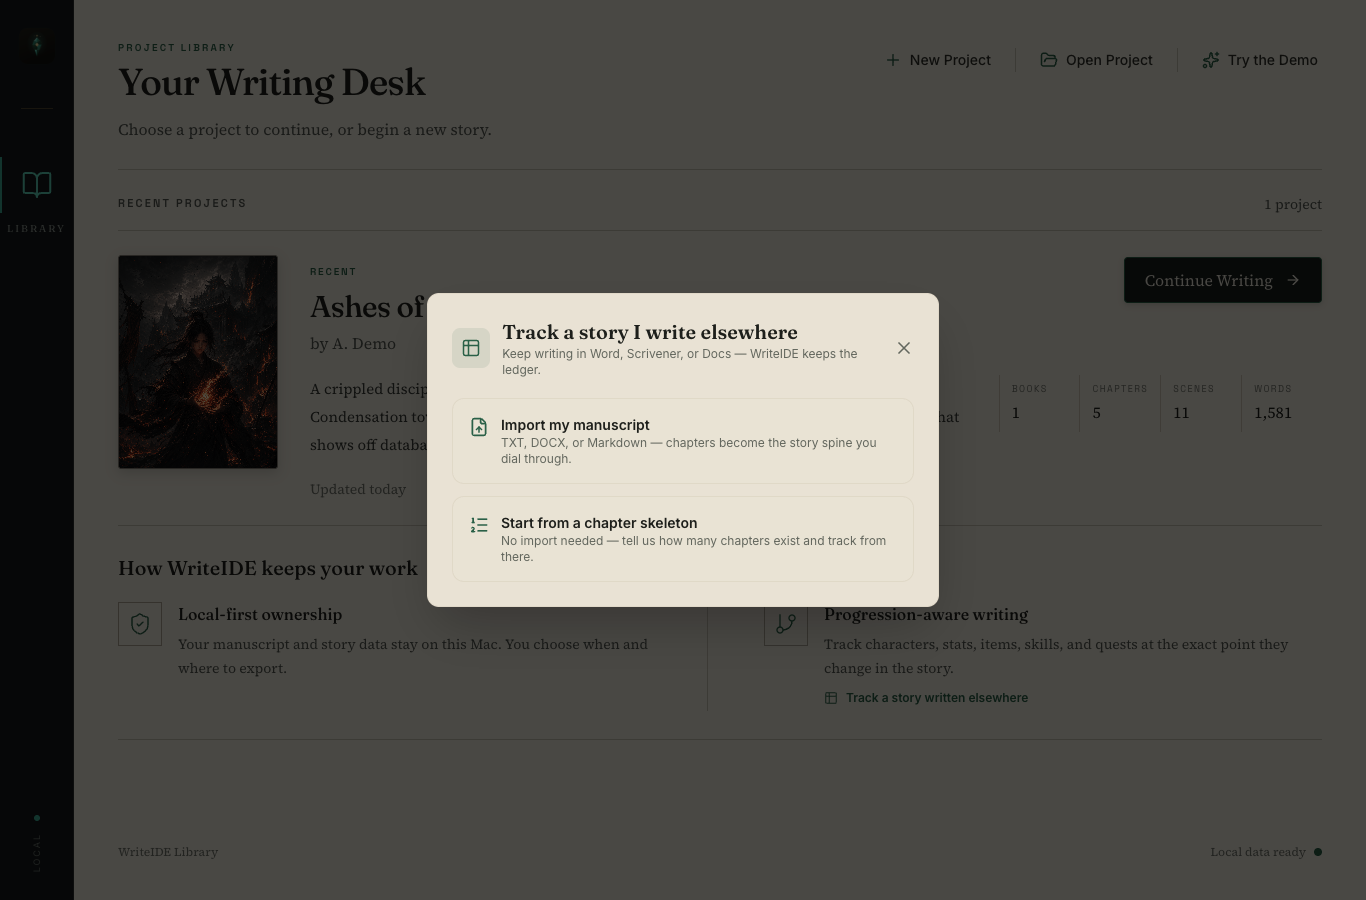Click Open Project in the header
The image size is (1366, 900).
(1097, 60)
